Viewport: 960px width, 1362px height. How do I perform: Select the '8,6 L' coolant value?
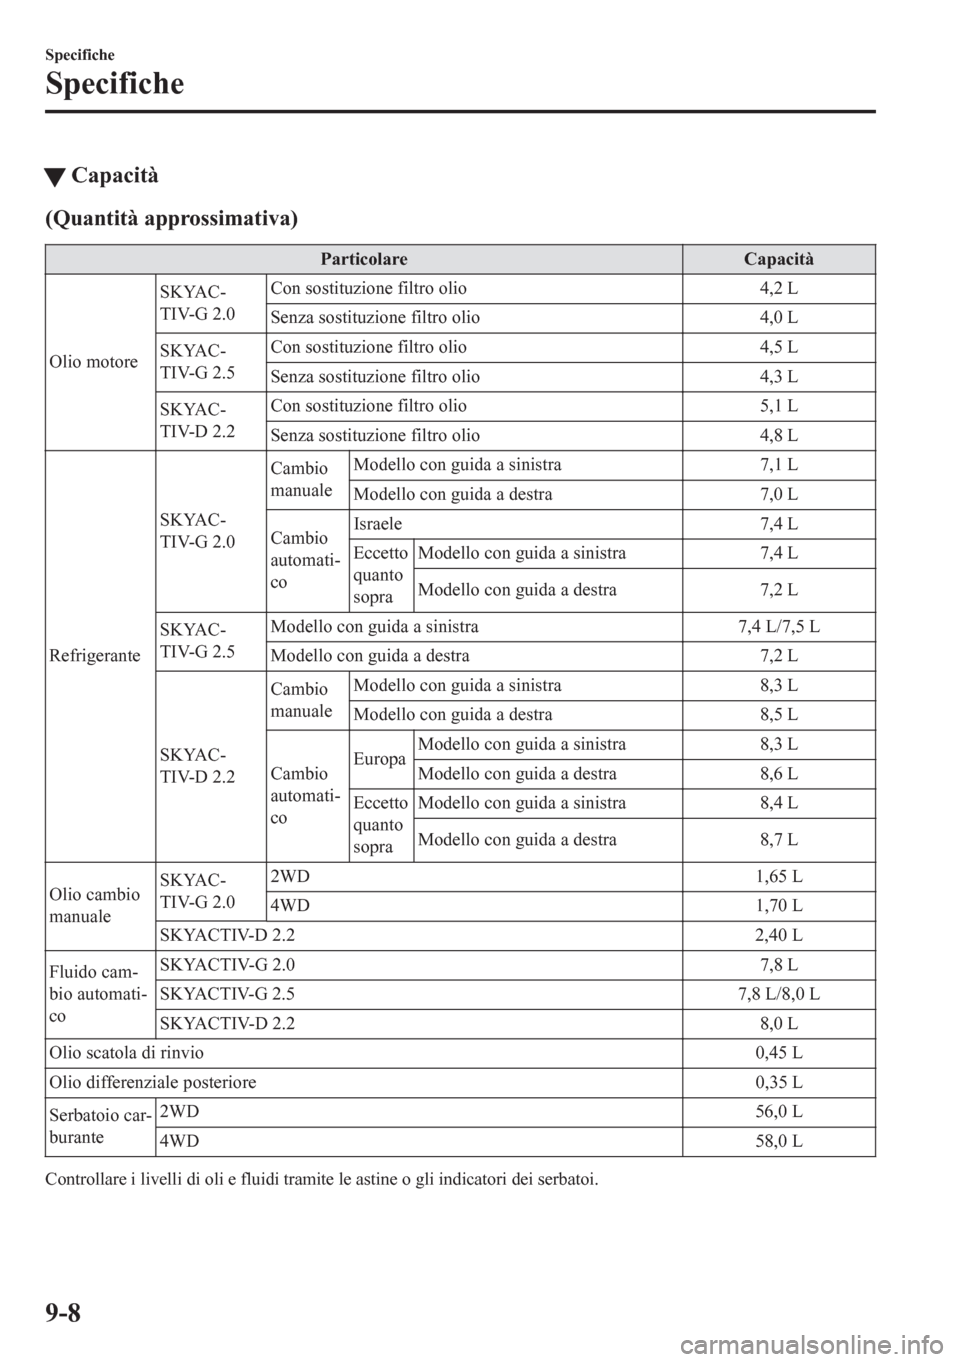(x=778, y=774)
